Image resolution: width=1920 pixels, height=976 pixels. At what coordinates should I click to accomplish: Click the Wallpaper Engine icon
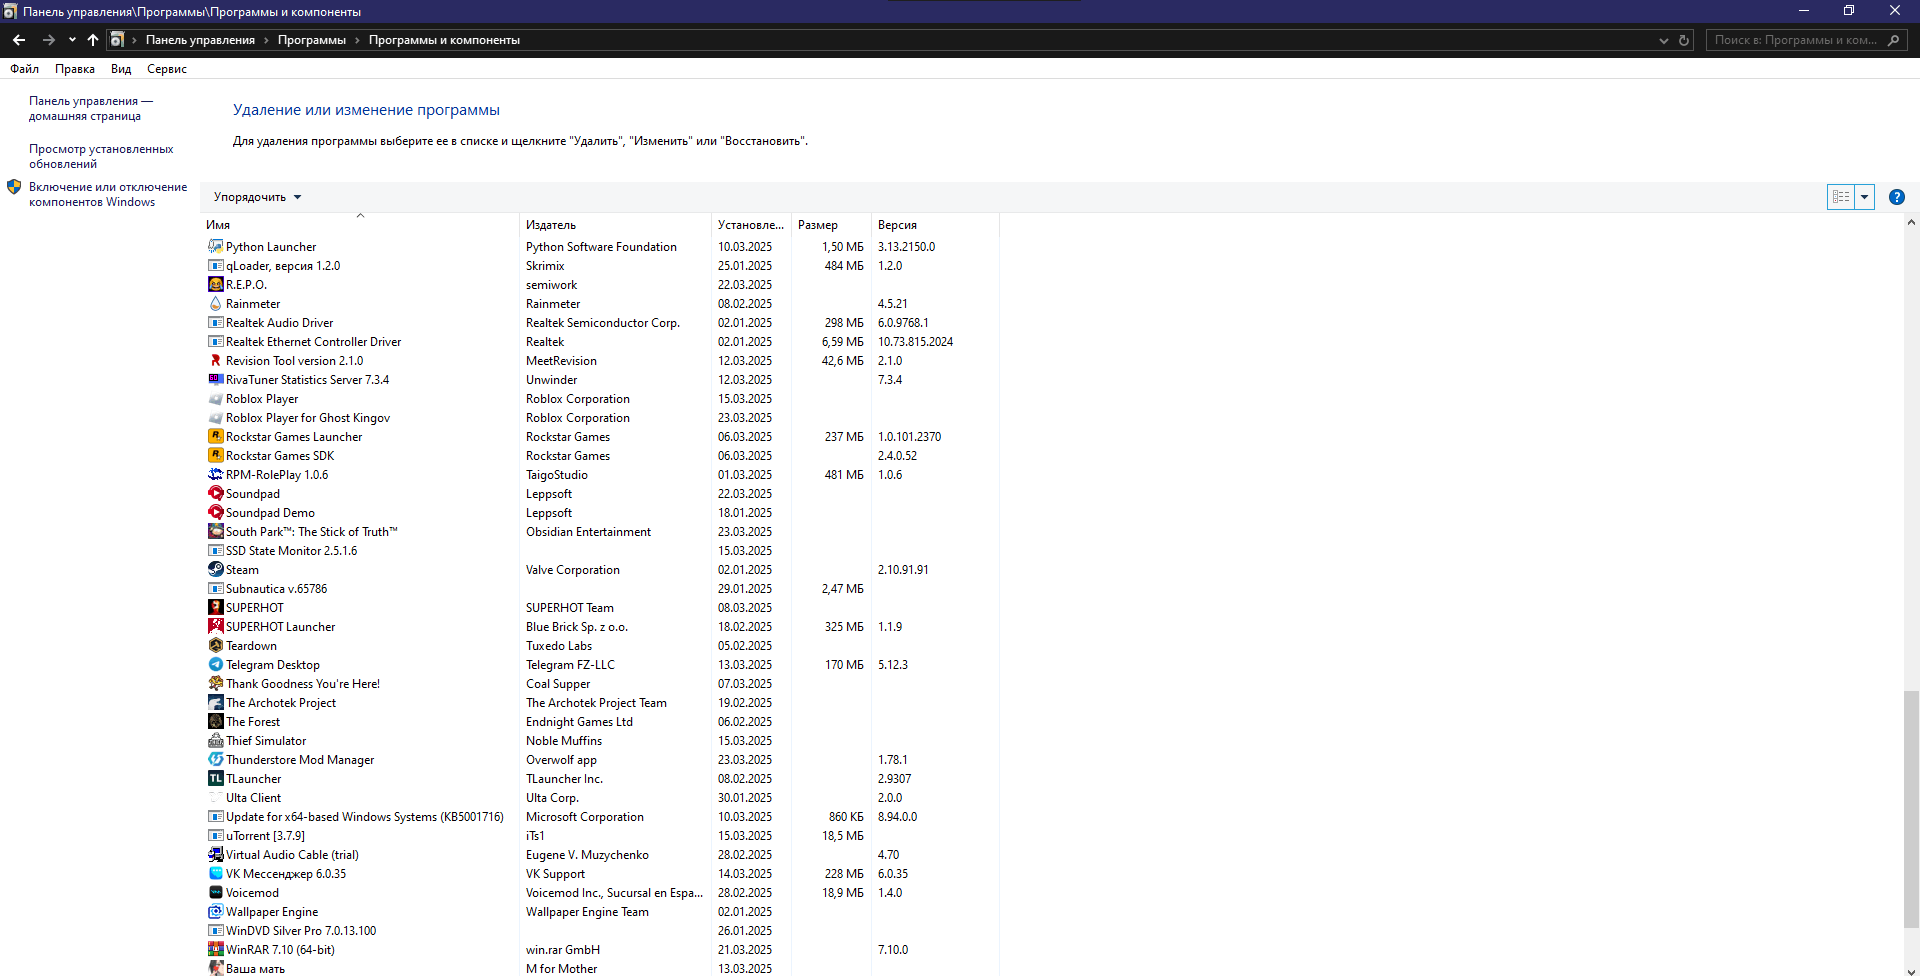click(x=215, y=912)
